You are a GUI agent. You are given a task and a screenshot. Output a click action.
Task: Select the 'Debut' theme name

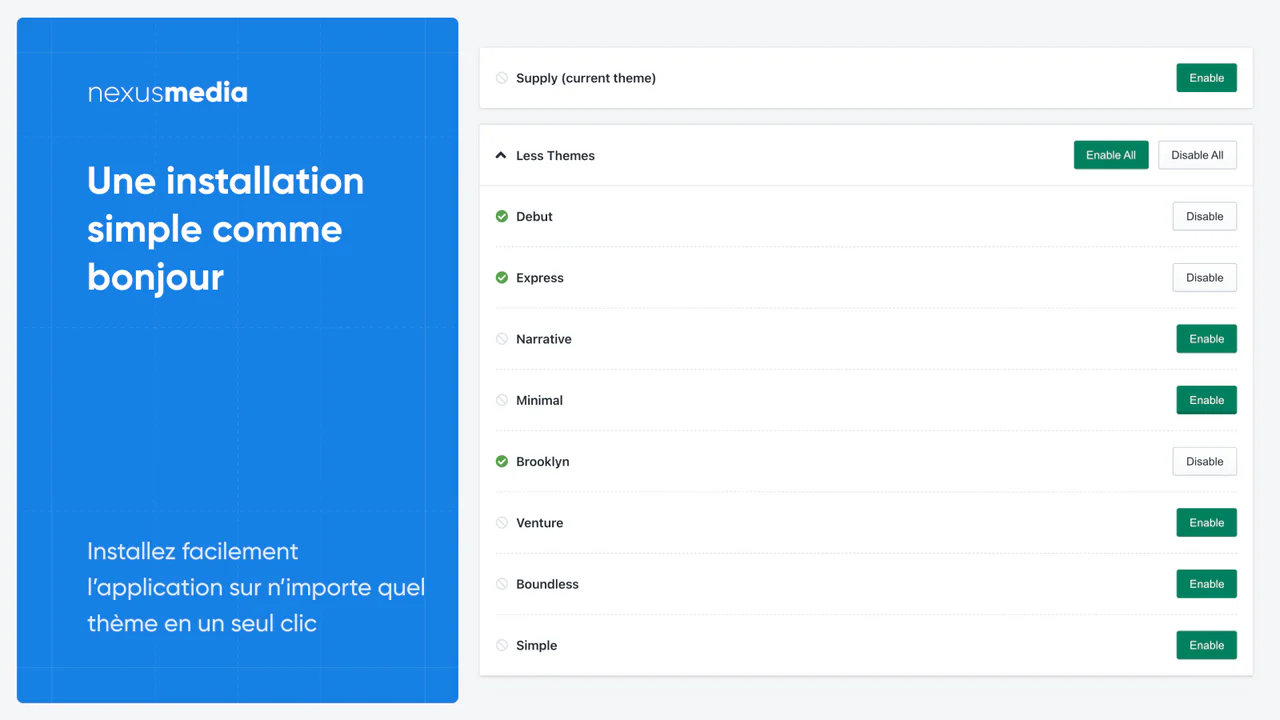534,216
